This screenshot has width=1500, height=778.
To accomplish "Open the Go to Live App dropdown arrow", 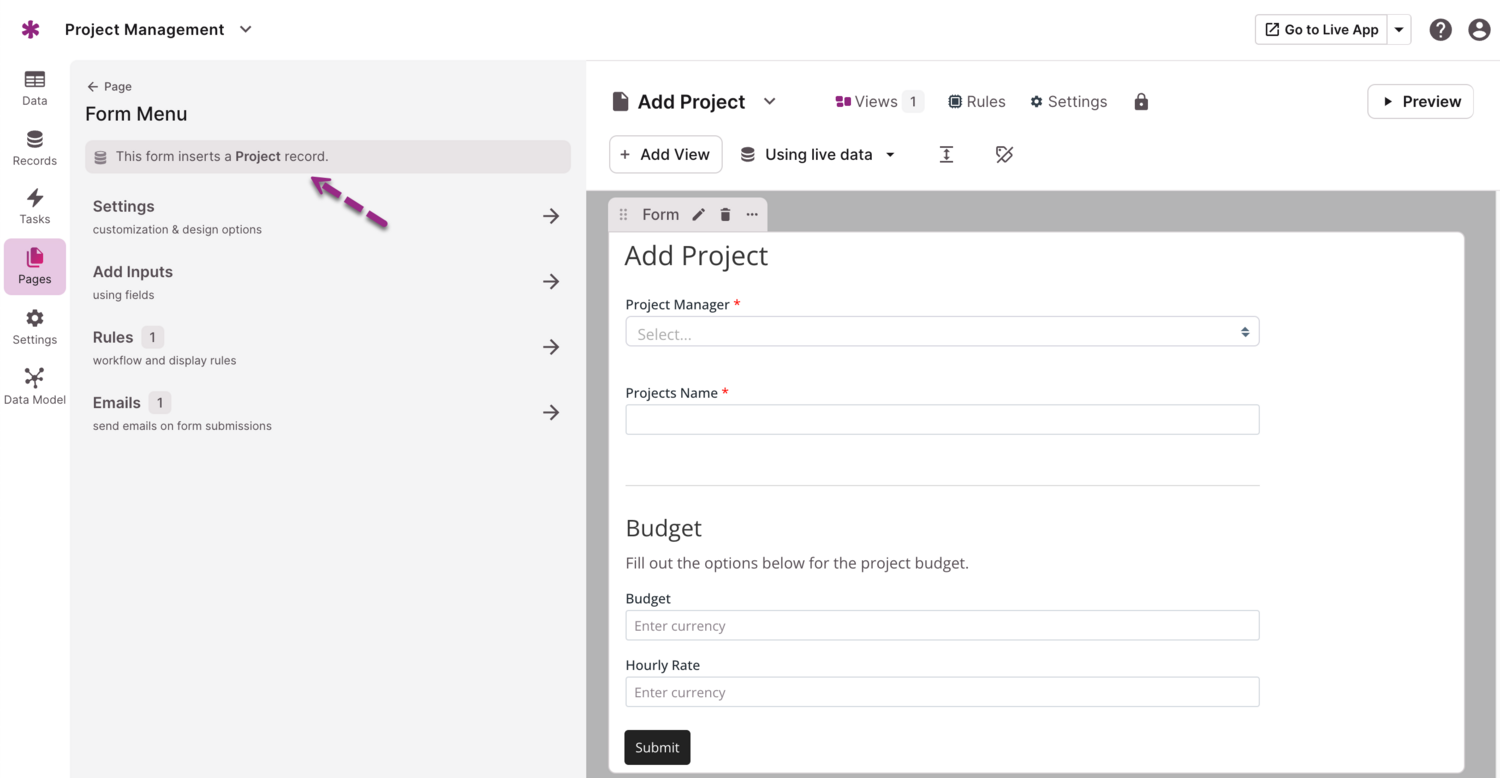I will [1399, 30].
